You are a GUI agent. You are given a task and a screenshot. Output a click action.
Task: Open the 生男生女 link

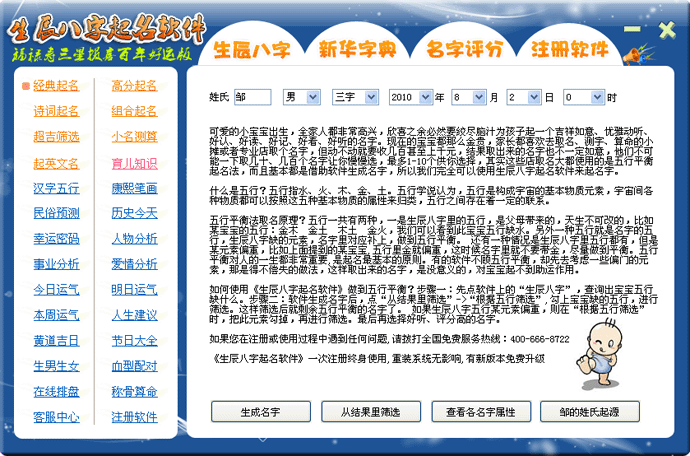click(56, 366)
